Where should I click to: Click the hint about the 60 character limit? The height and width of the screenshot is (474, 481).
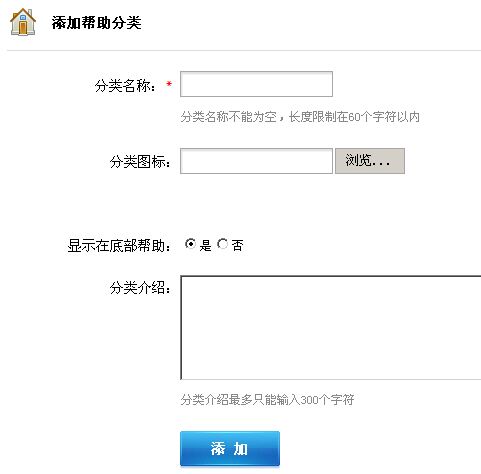(x=300, y=117)
